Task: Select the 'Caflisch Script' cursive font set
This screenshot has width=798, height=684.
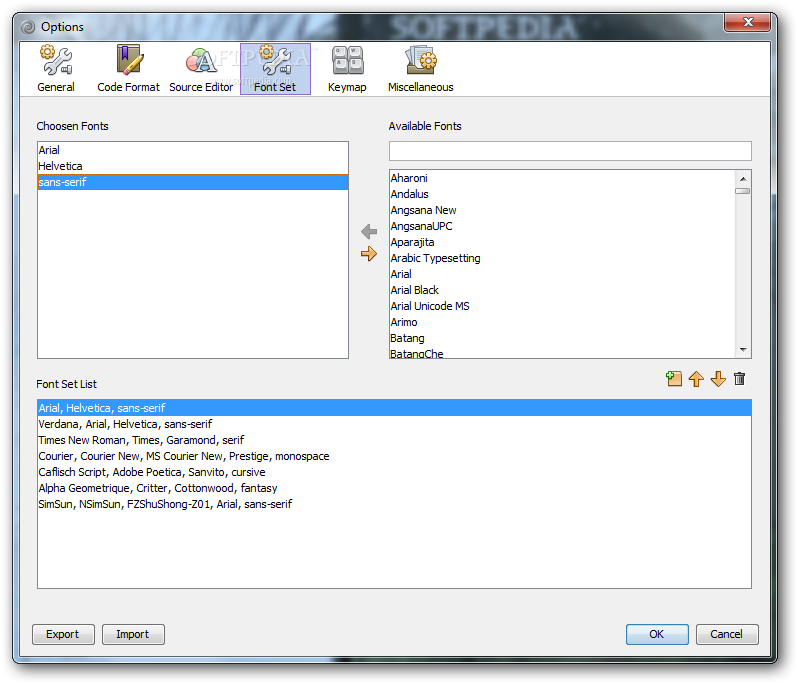Action: [394, 472]
